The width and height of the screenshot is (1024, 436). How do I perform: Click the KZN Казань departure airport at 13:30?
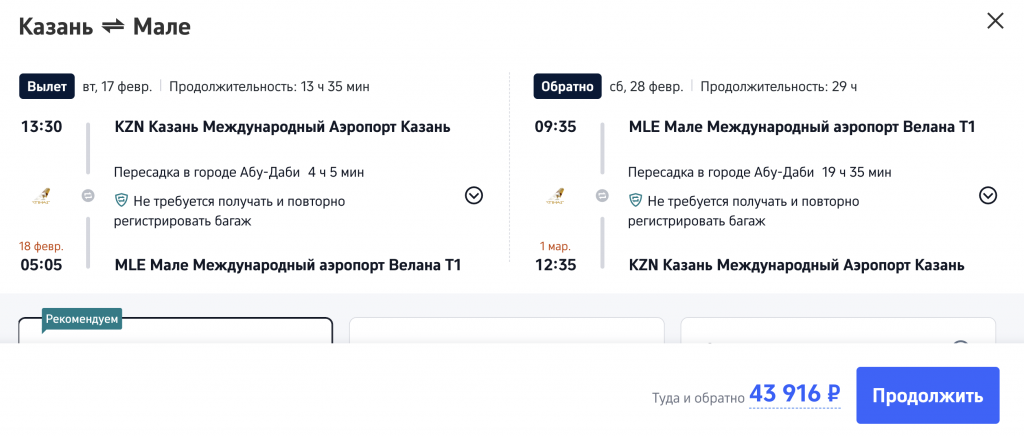tap(282, 127)
